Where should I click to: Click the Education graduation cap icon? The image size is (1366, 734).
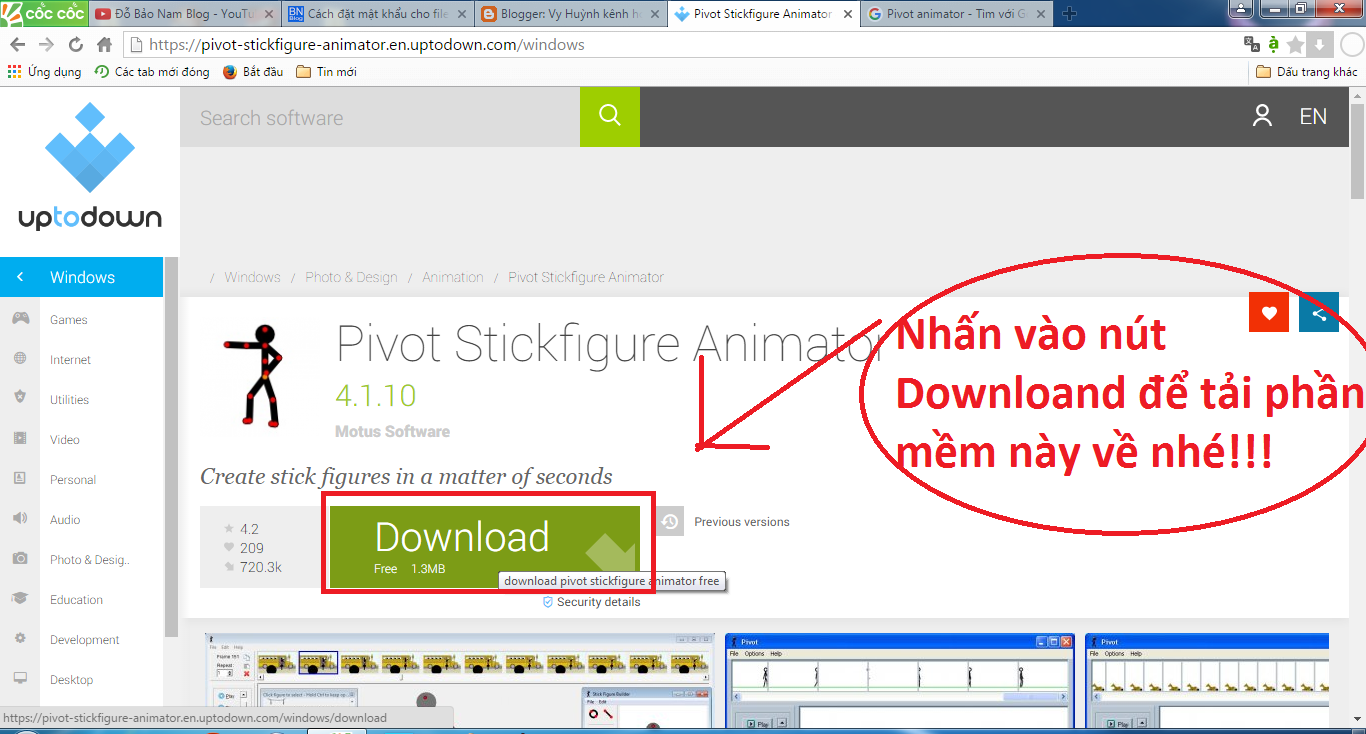(20, 598)
